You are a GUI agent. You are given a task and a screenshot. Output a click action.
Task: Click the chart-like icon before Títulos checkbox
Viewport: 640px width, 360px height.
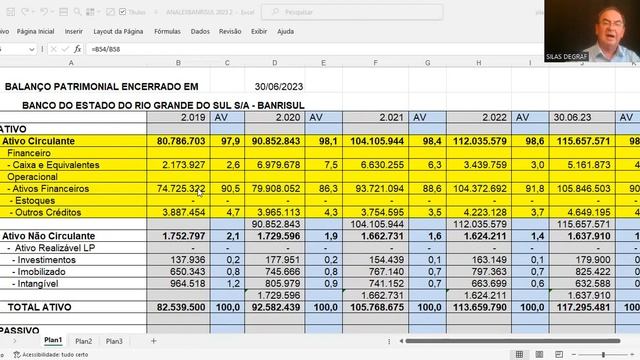(110, 12)
